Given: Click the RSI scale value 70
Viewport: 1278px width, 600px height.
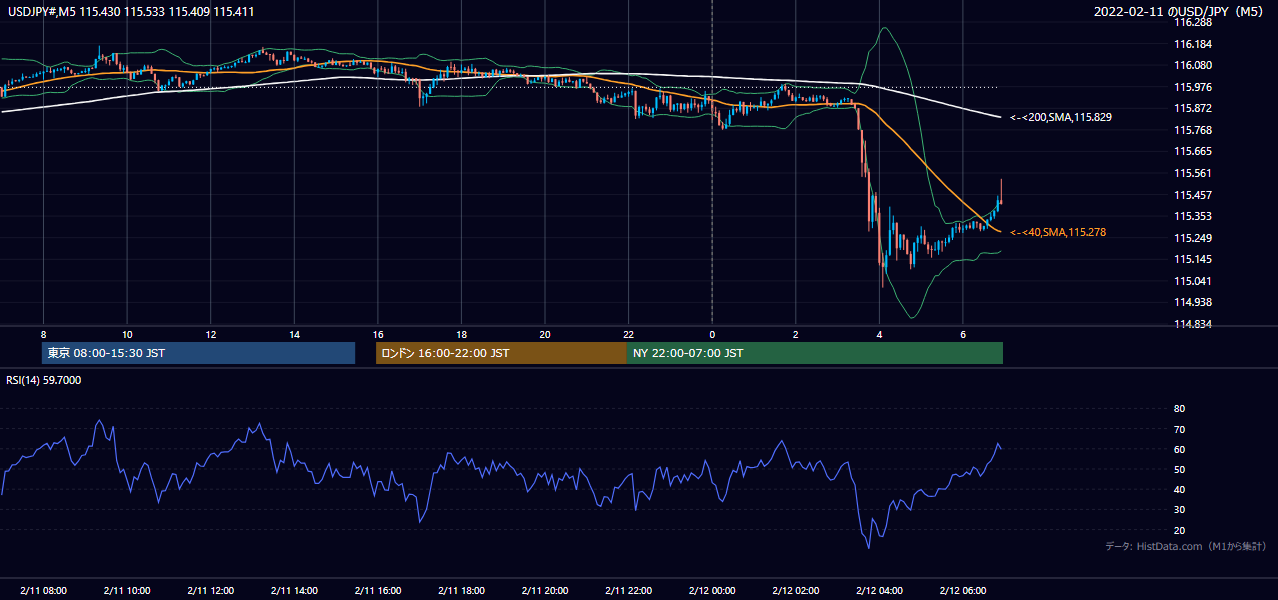Looking at the screenshot, I should (x=1179, y=429).
